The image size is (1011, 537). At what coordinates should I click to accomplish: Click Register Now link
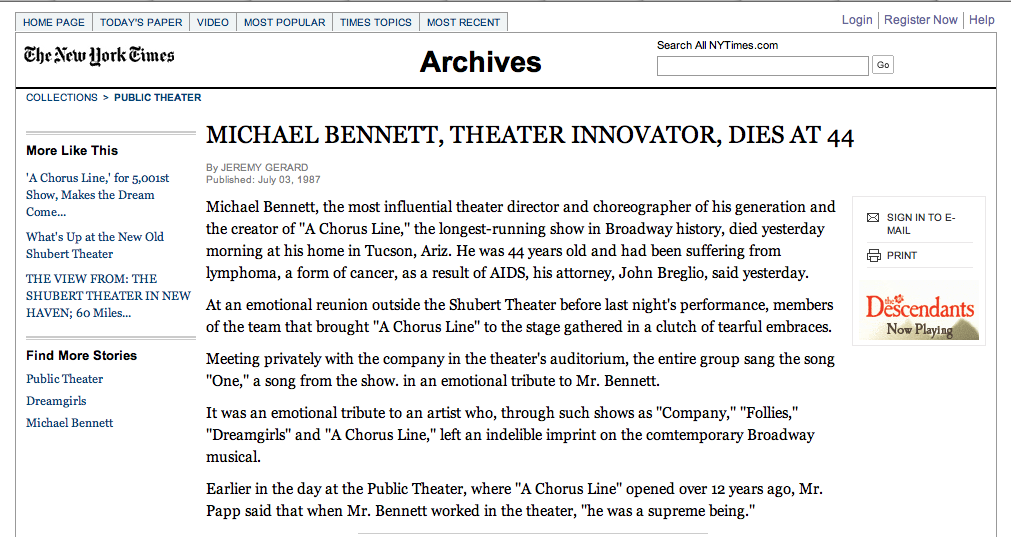(x=921, y=20)
